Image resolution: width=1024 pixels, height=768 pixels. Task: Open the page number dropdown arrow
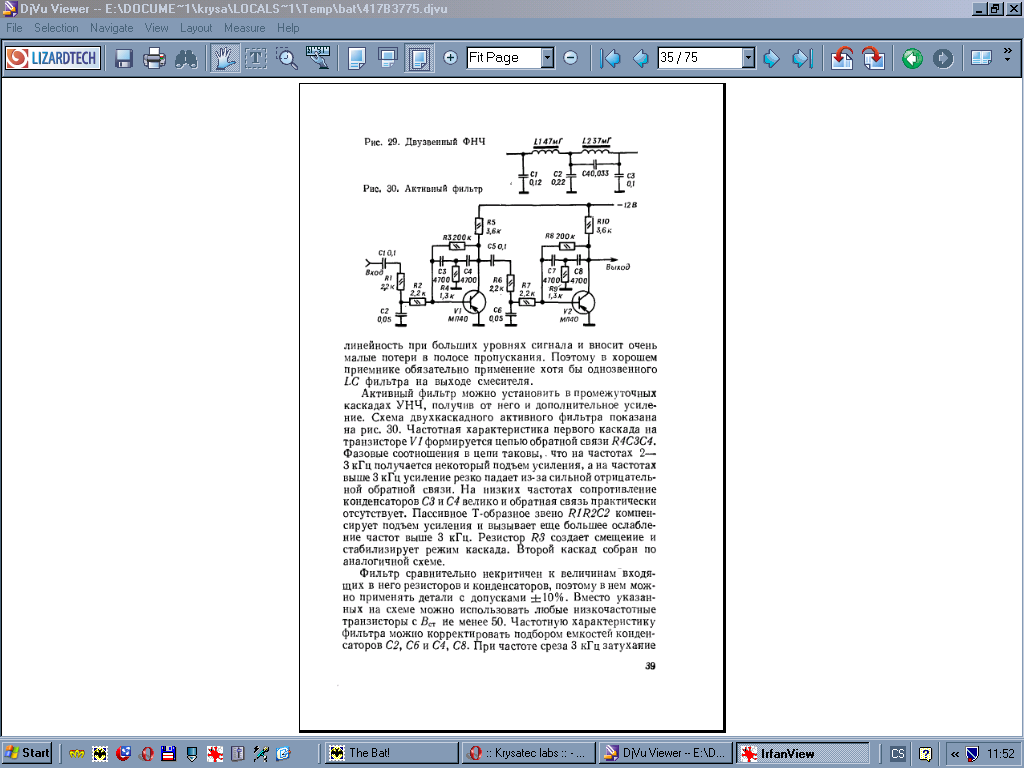click(748, 57)
